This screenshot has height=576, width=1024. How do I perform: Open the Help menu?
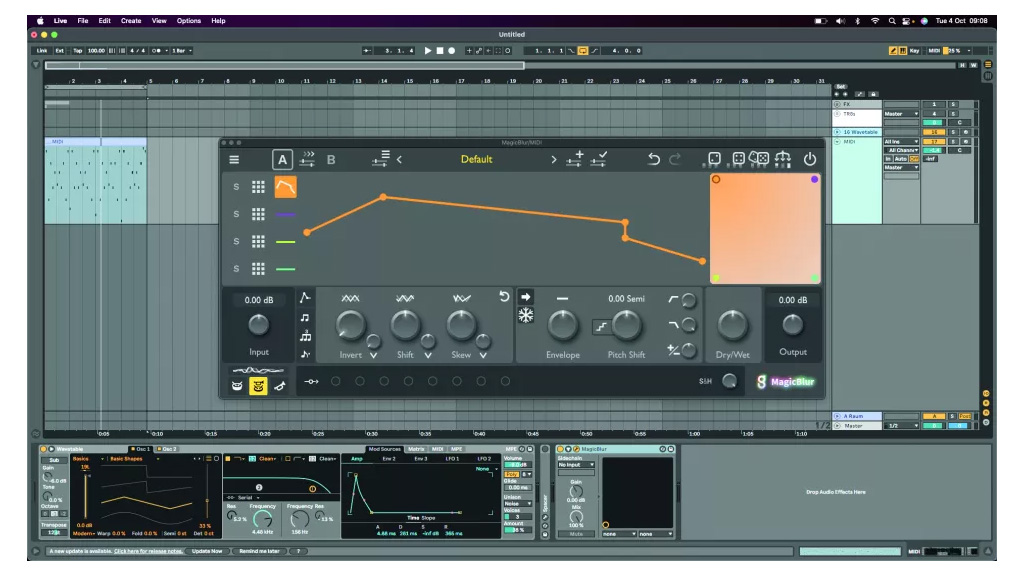tap(218, 21)
